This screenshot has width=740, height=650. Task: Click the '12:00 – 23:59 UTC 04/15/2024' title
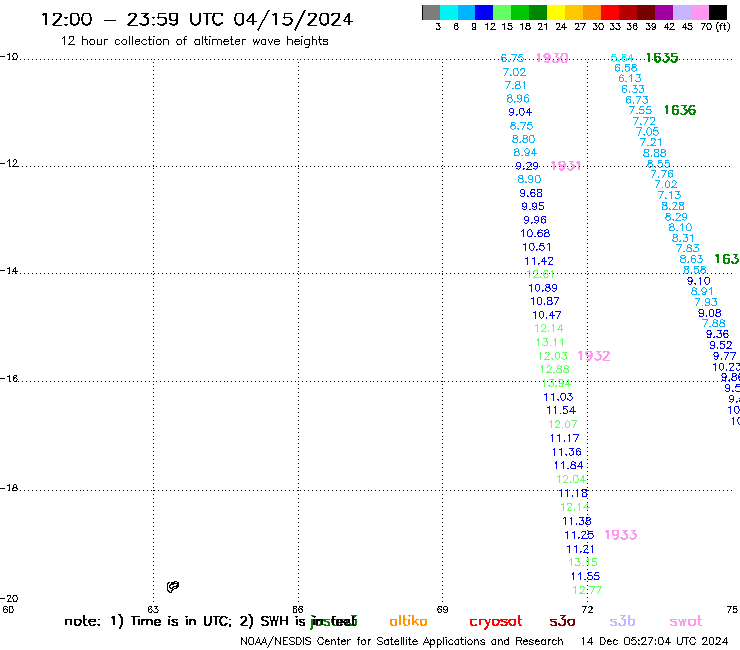[197, 19]
